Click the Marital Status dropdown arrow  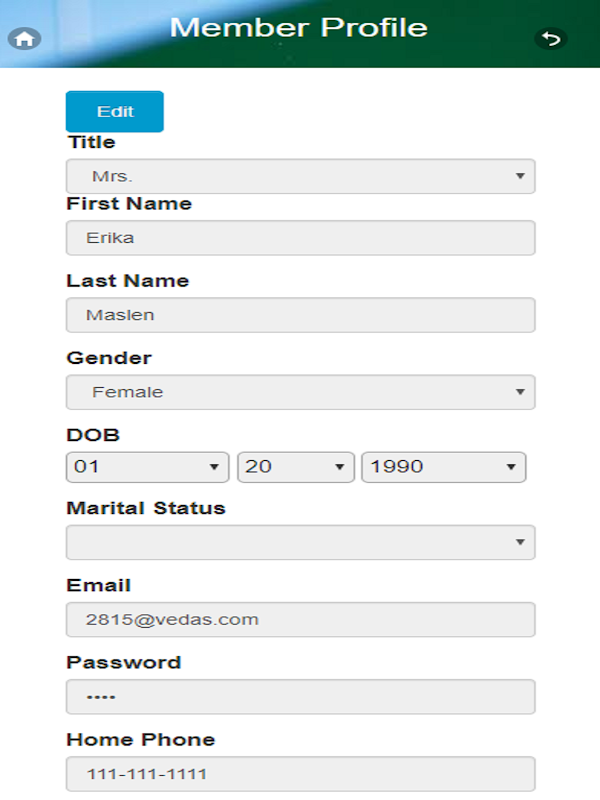[x=520, y=542]
